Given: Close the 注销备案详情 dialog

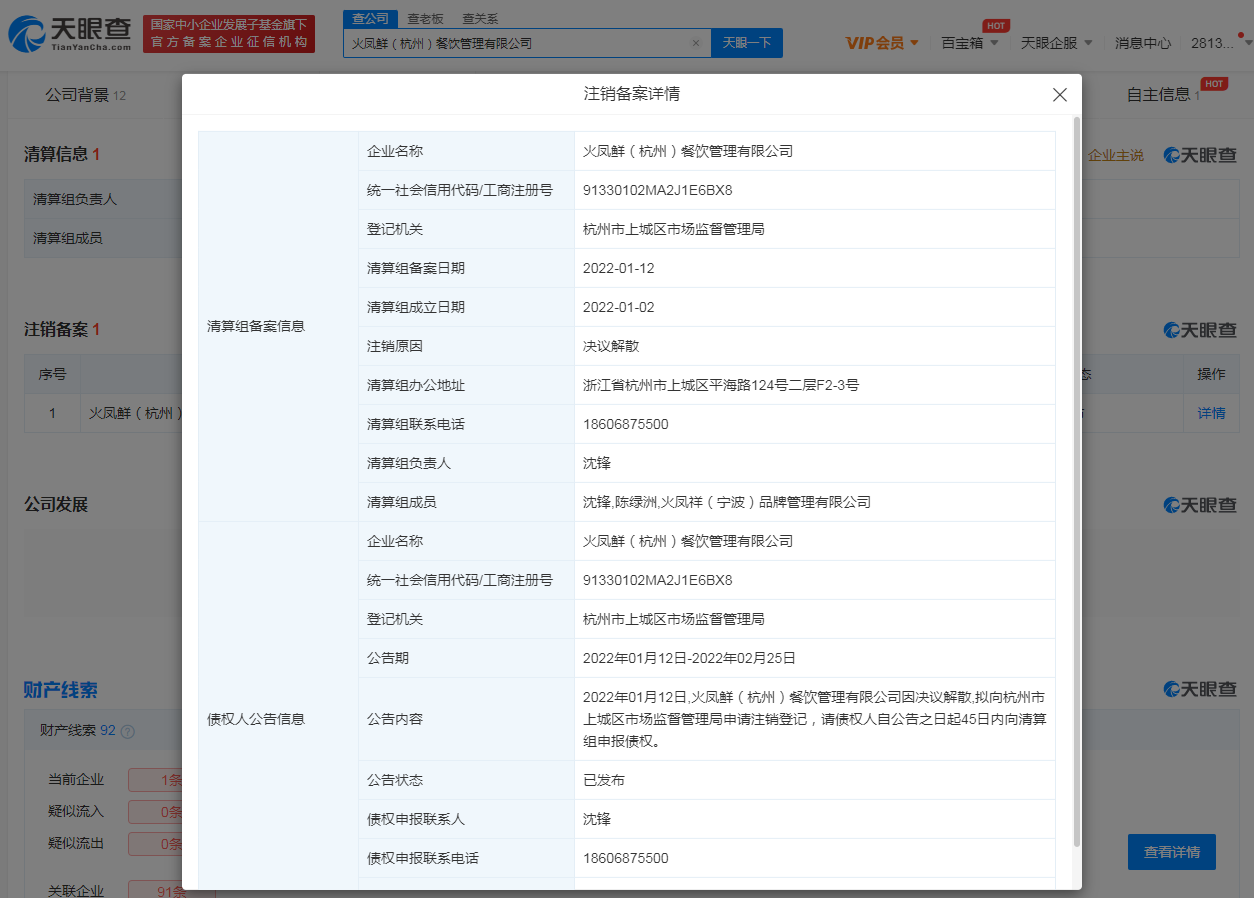Looking at the screenshot, I should (x=1060, y=95).
